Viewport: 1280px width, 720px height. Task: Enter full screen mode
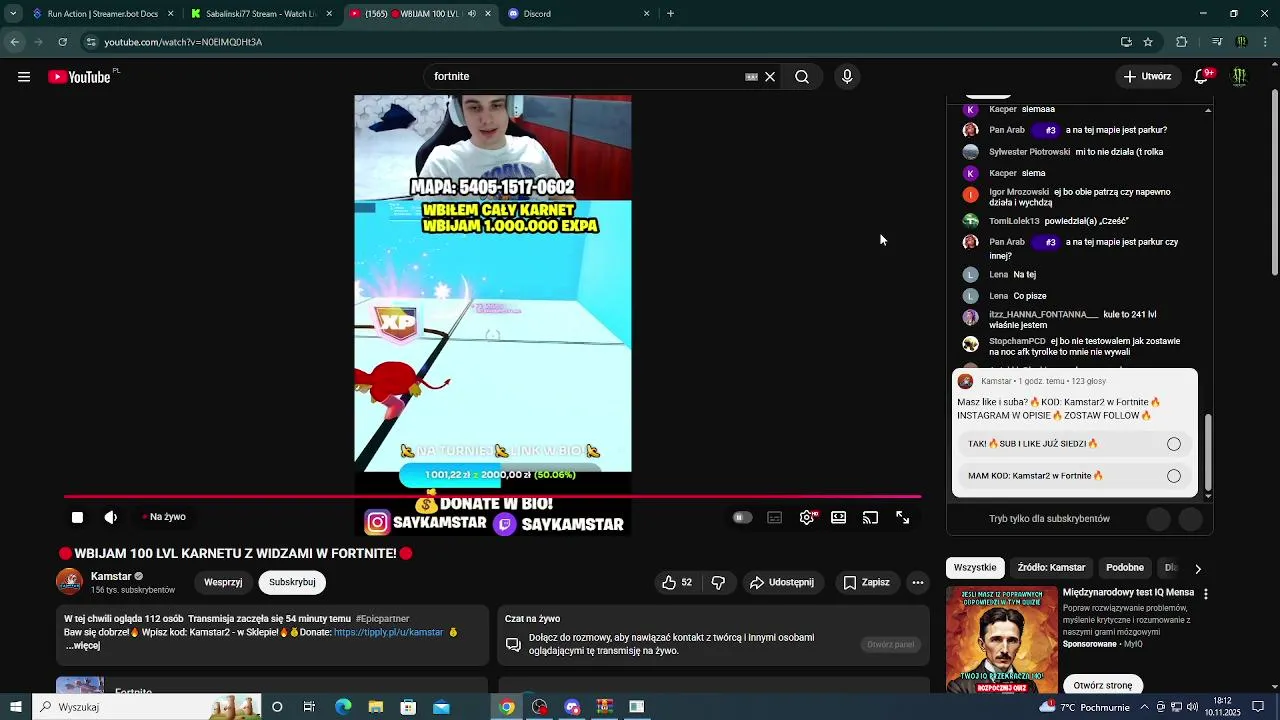click(x=903, y=517)
